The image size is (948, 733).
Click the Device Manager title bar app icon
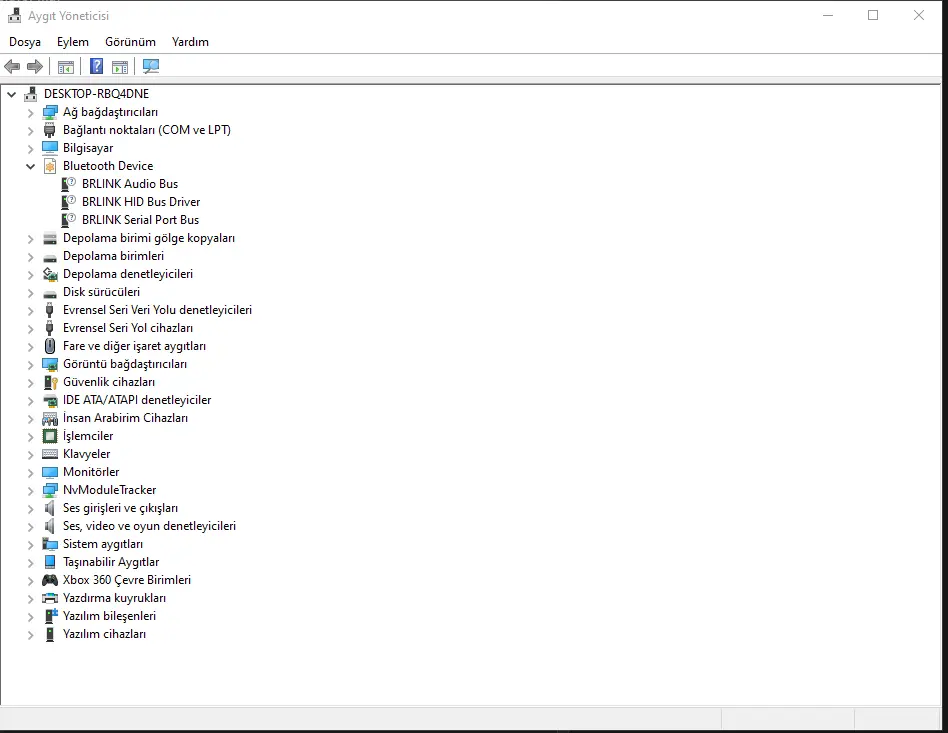(x=14, y=16)
